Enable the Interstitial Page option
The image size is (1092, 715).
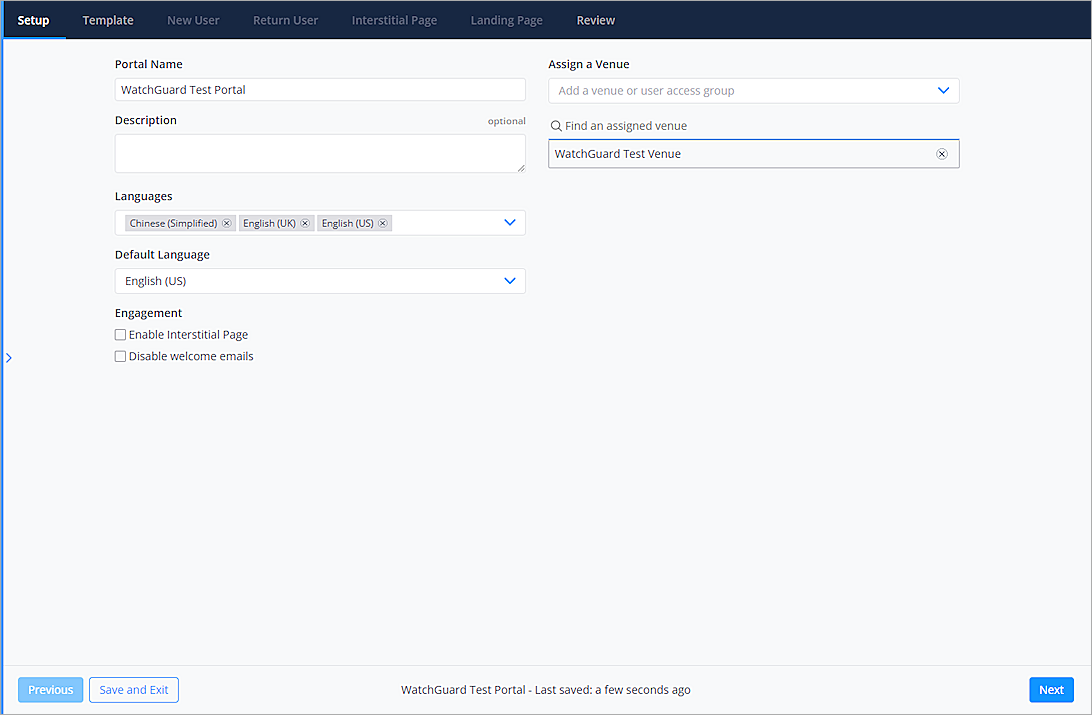(120, 334)
